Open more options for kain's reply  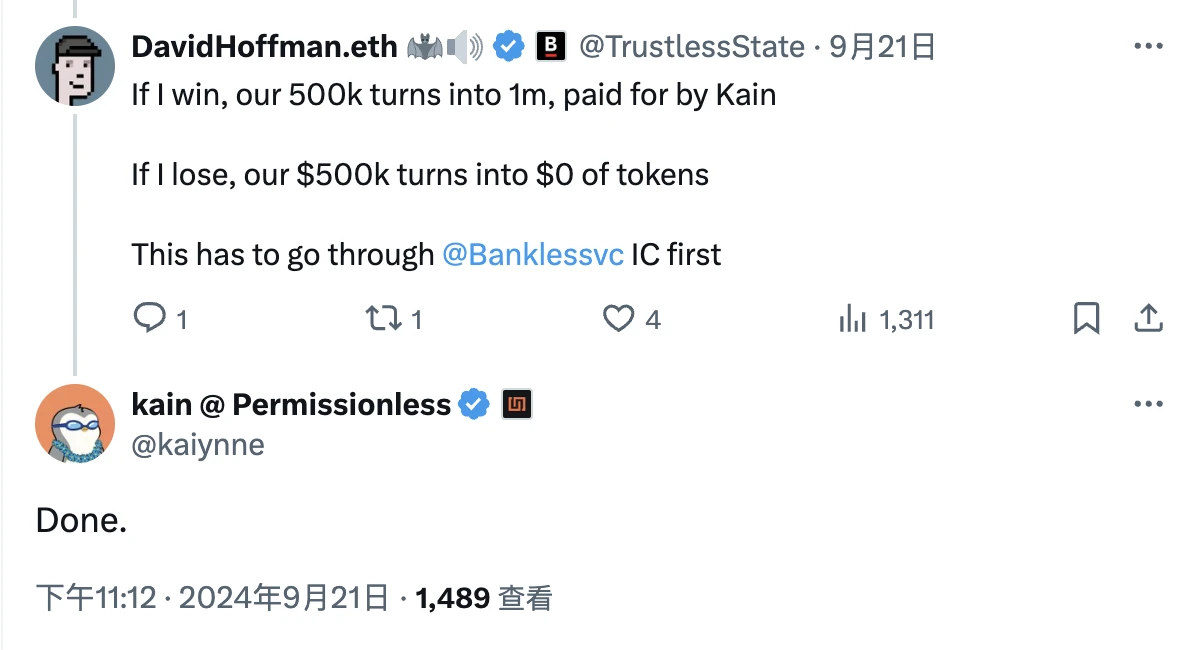[1147, 405]
